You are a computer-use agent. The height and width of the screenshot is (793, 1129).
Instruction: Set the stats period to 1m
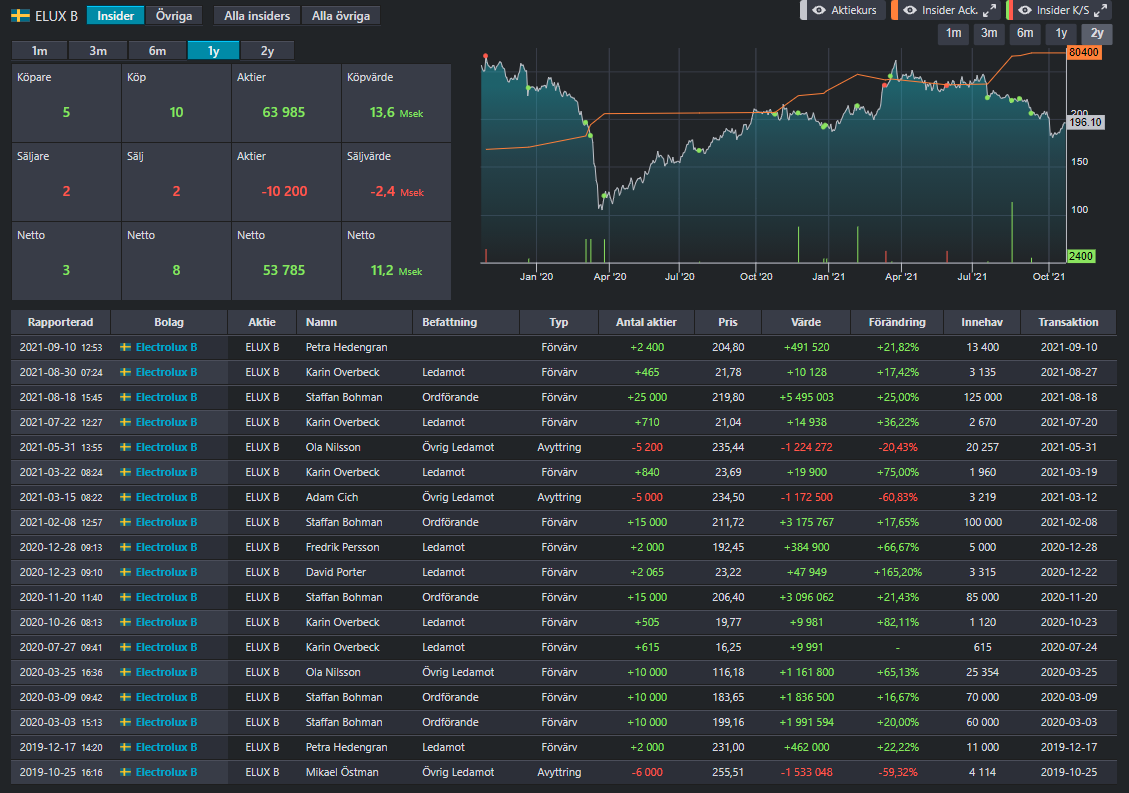40,50
